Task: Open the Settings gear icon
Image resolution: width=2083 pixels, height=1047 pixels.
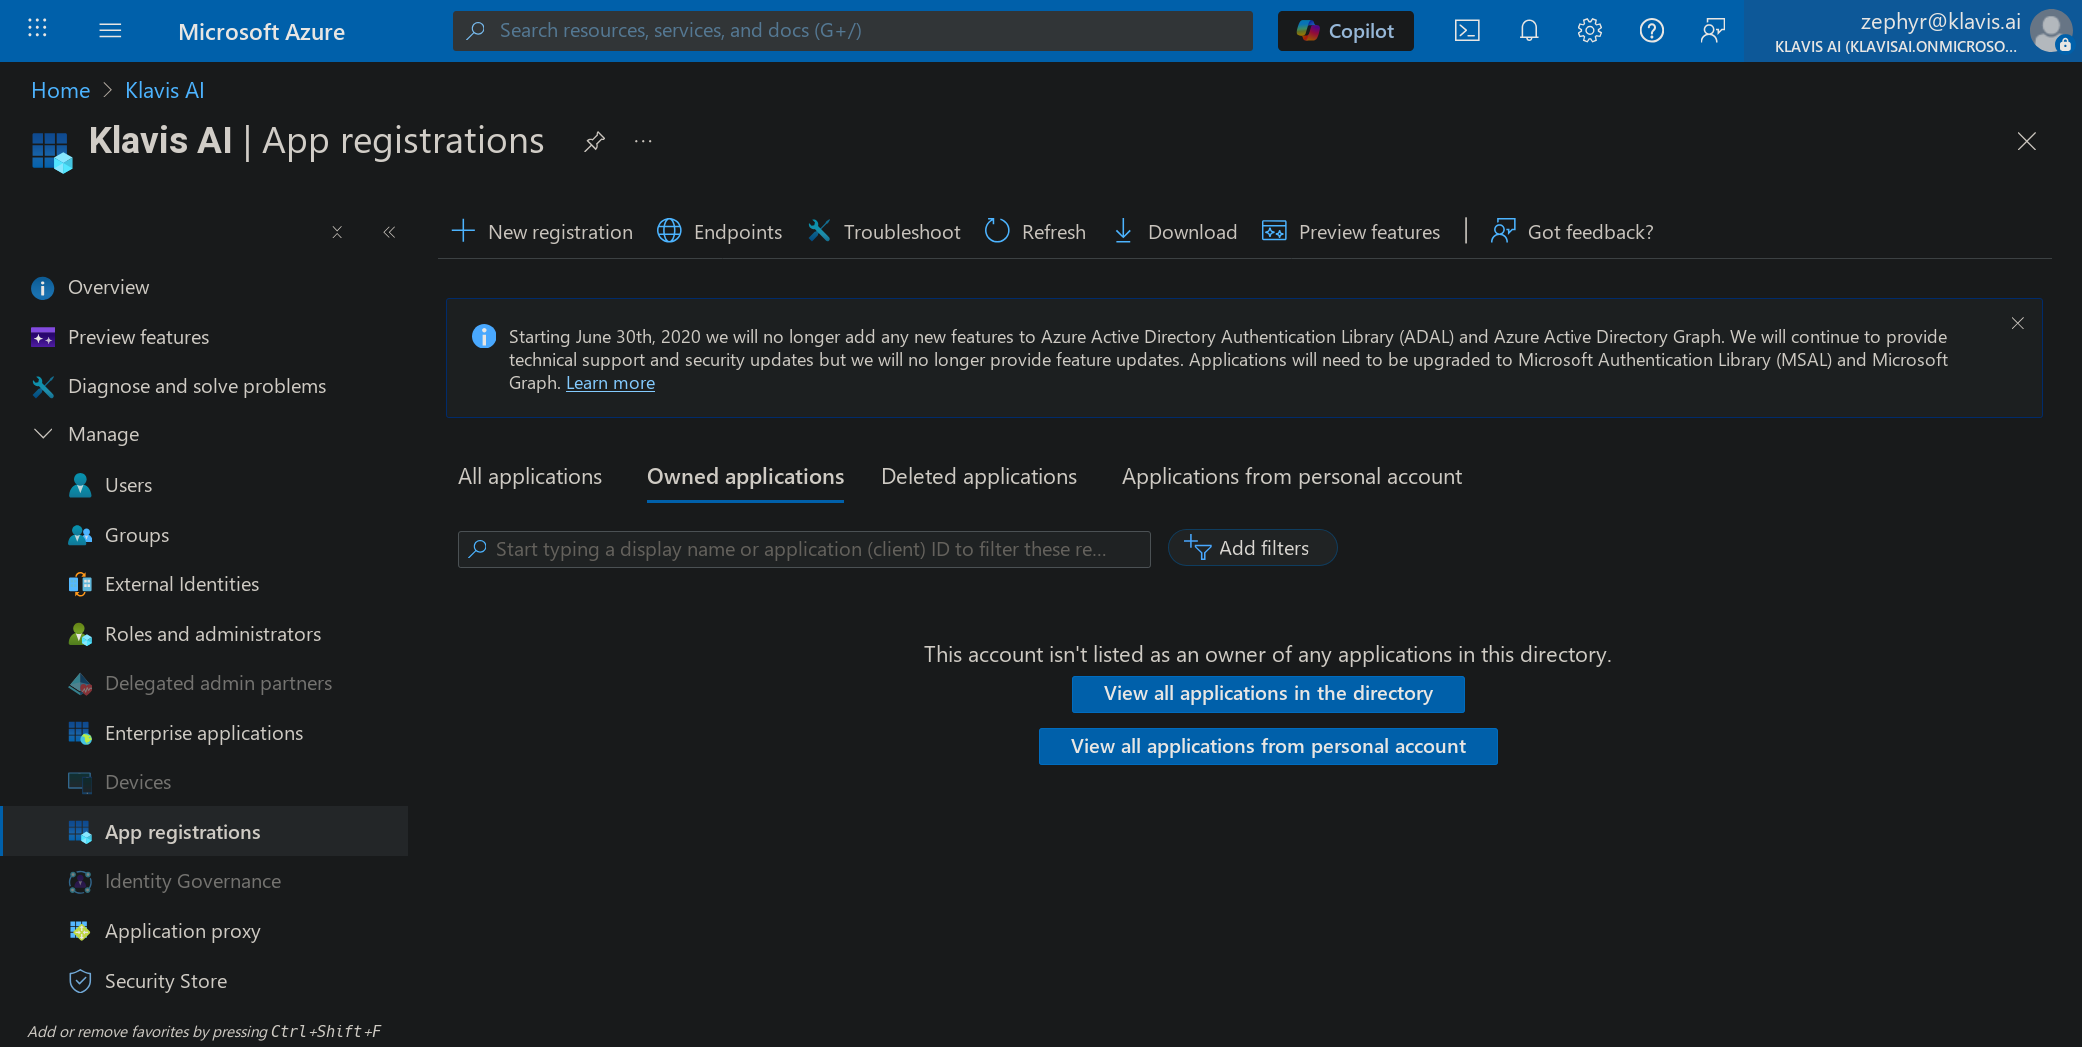Action: click(x=1589, y=30)
